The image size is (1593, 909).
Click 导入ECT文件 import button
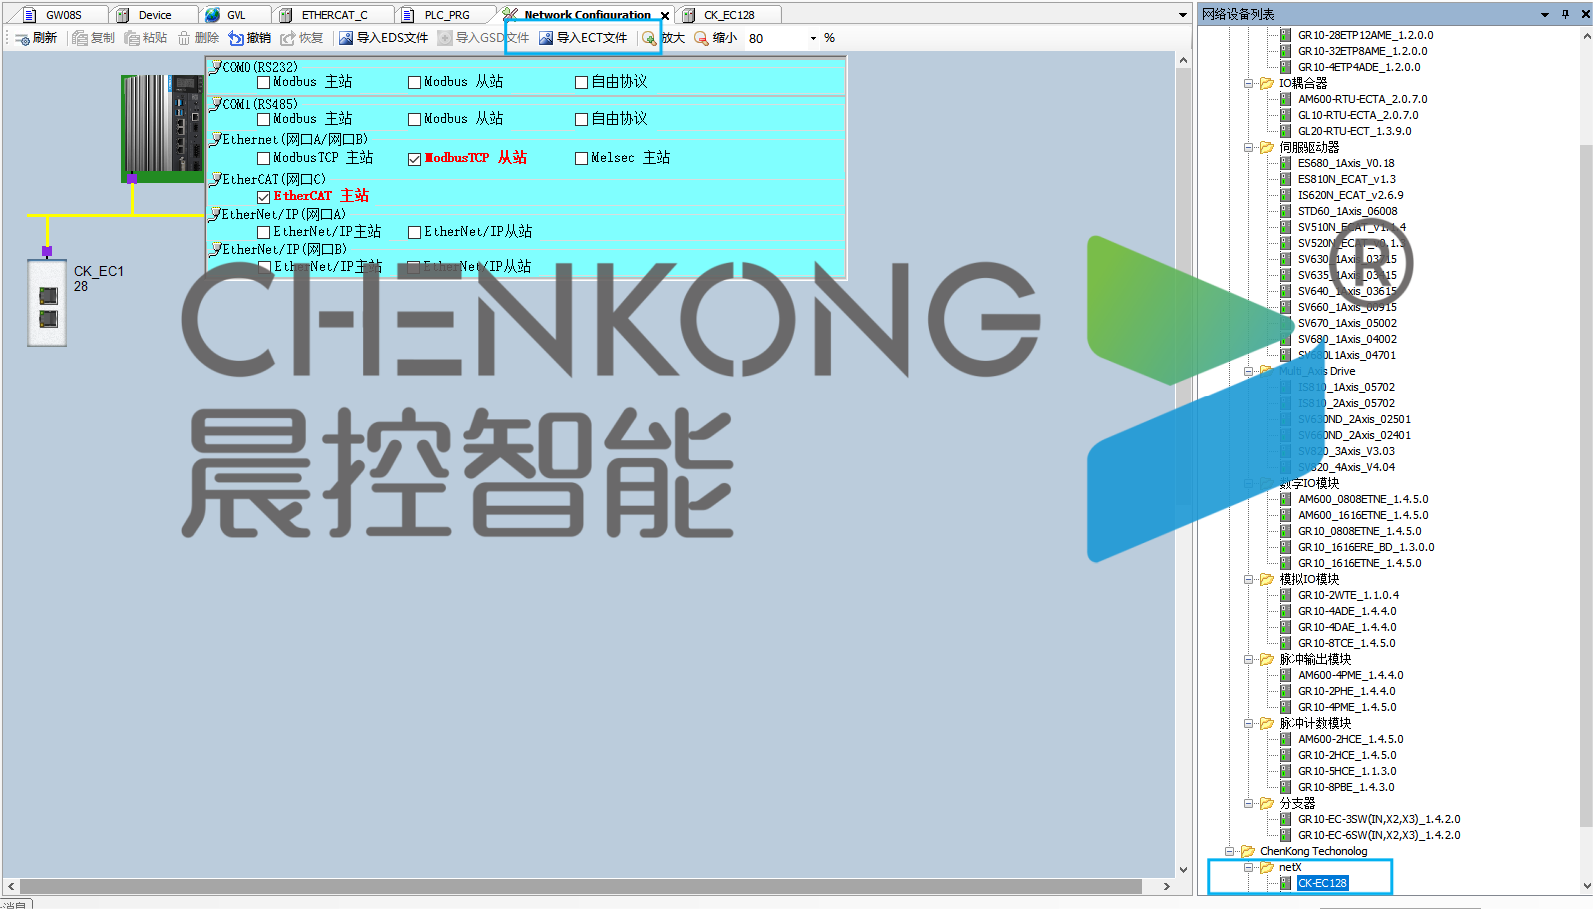point(584,38)
